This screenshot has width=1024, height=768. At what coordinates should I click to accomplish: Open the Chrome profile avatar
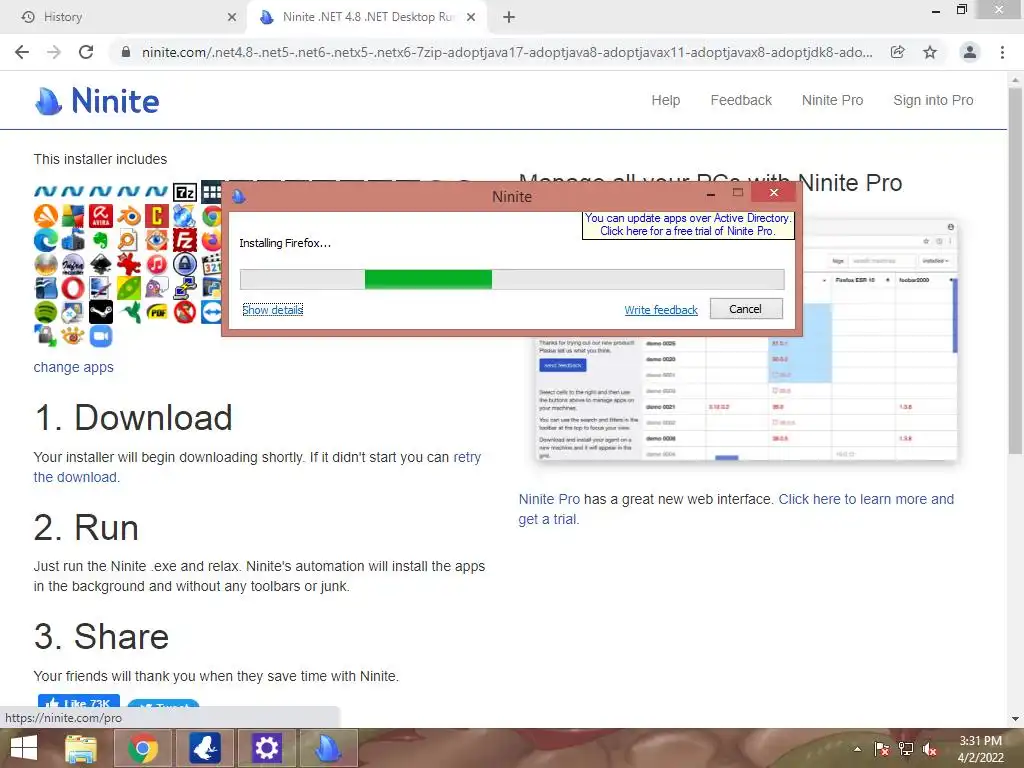click(x=970, y=52)
